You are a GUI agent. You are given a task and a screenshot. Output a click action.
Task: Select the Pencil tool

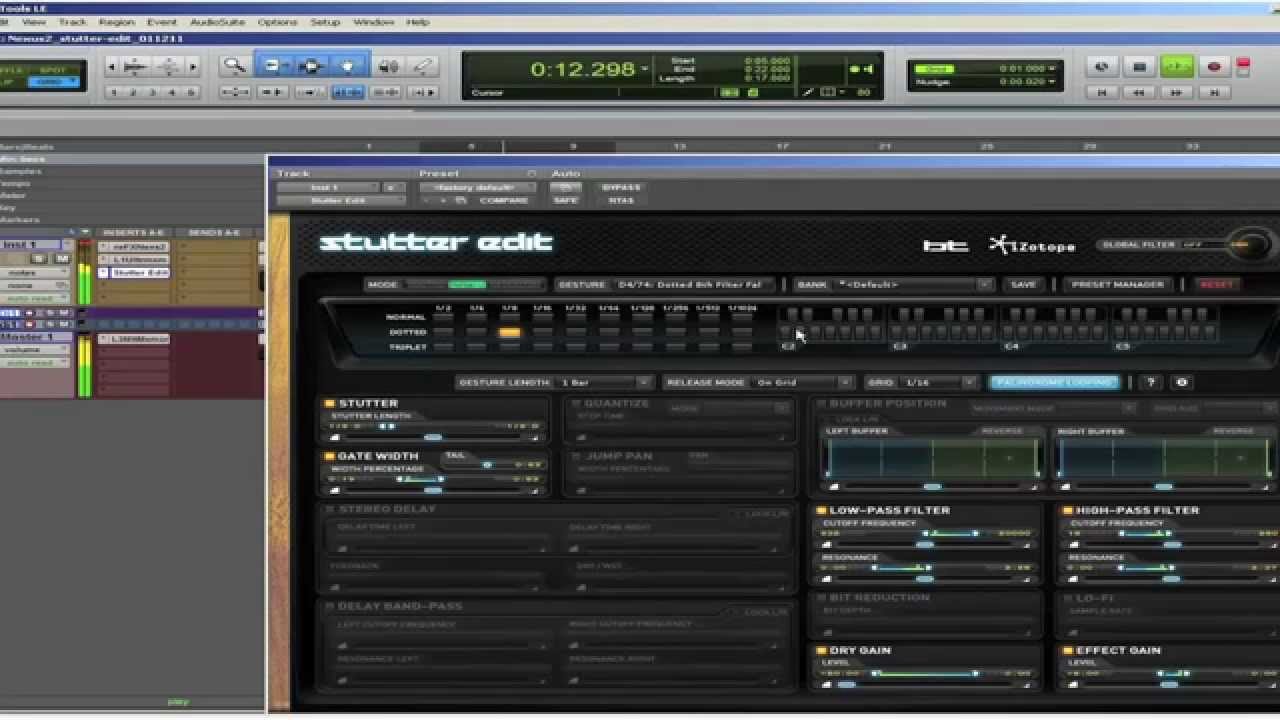(423, 66)
